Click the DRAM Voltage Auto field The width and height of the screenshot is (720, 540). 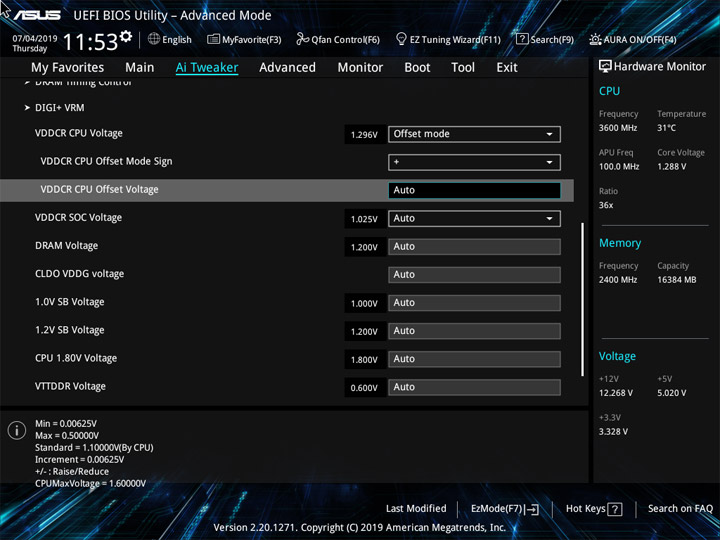click(474, 247)
